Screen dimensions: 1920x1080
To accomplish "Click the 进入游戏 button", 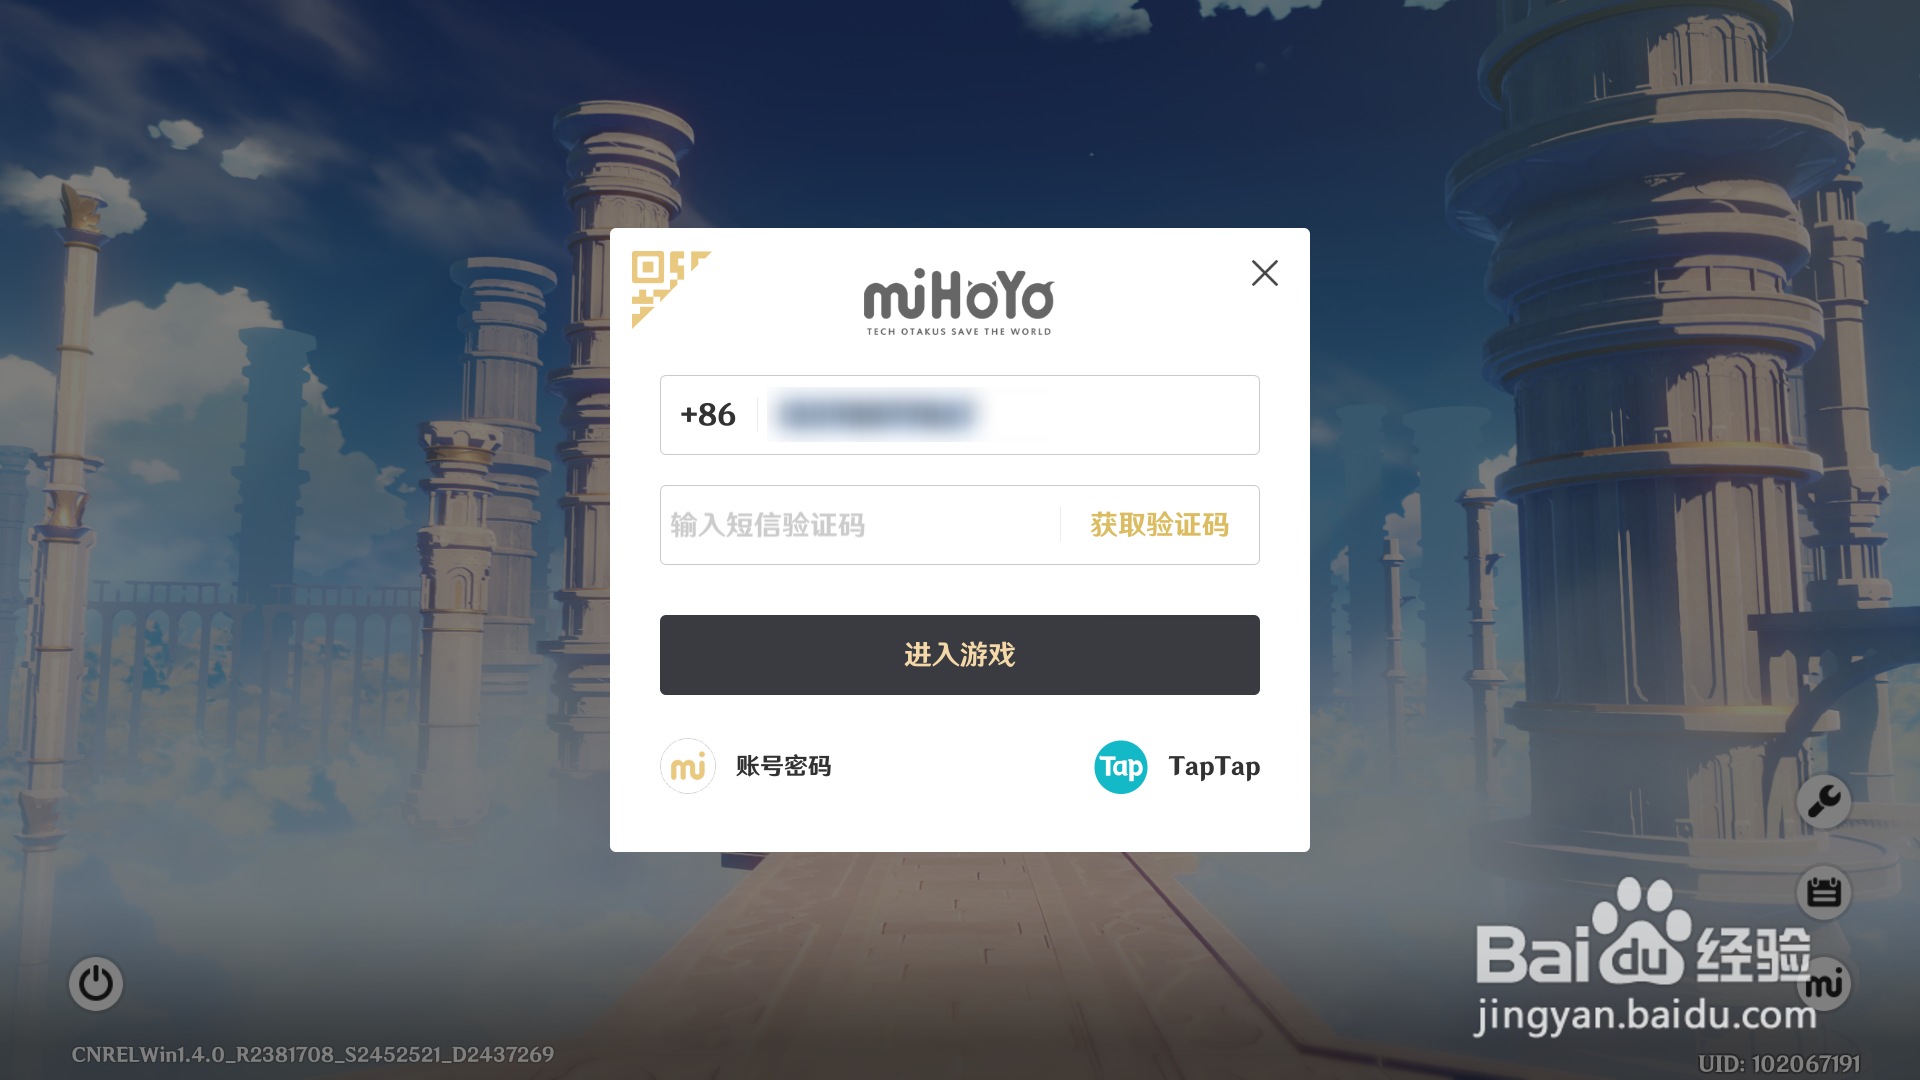I will click(960, 655).
